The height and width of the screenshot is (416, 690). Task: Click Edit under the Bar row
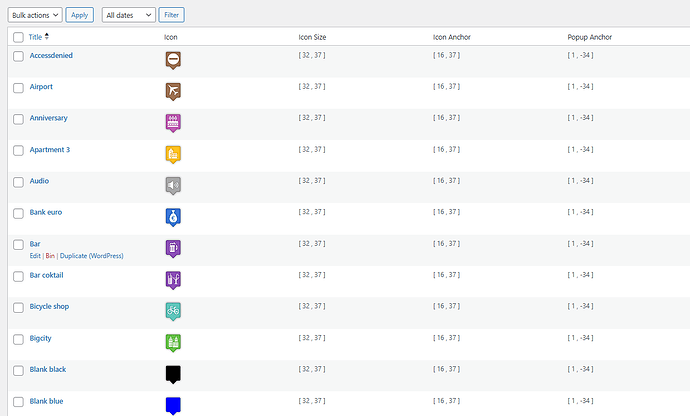[36, 256]
